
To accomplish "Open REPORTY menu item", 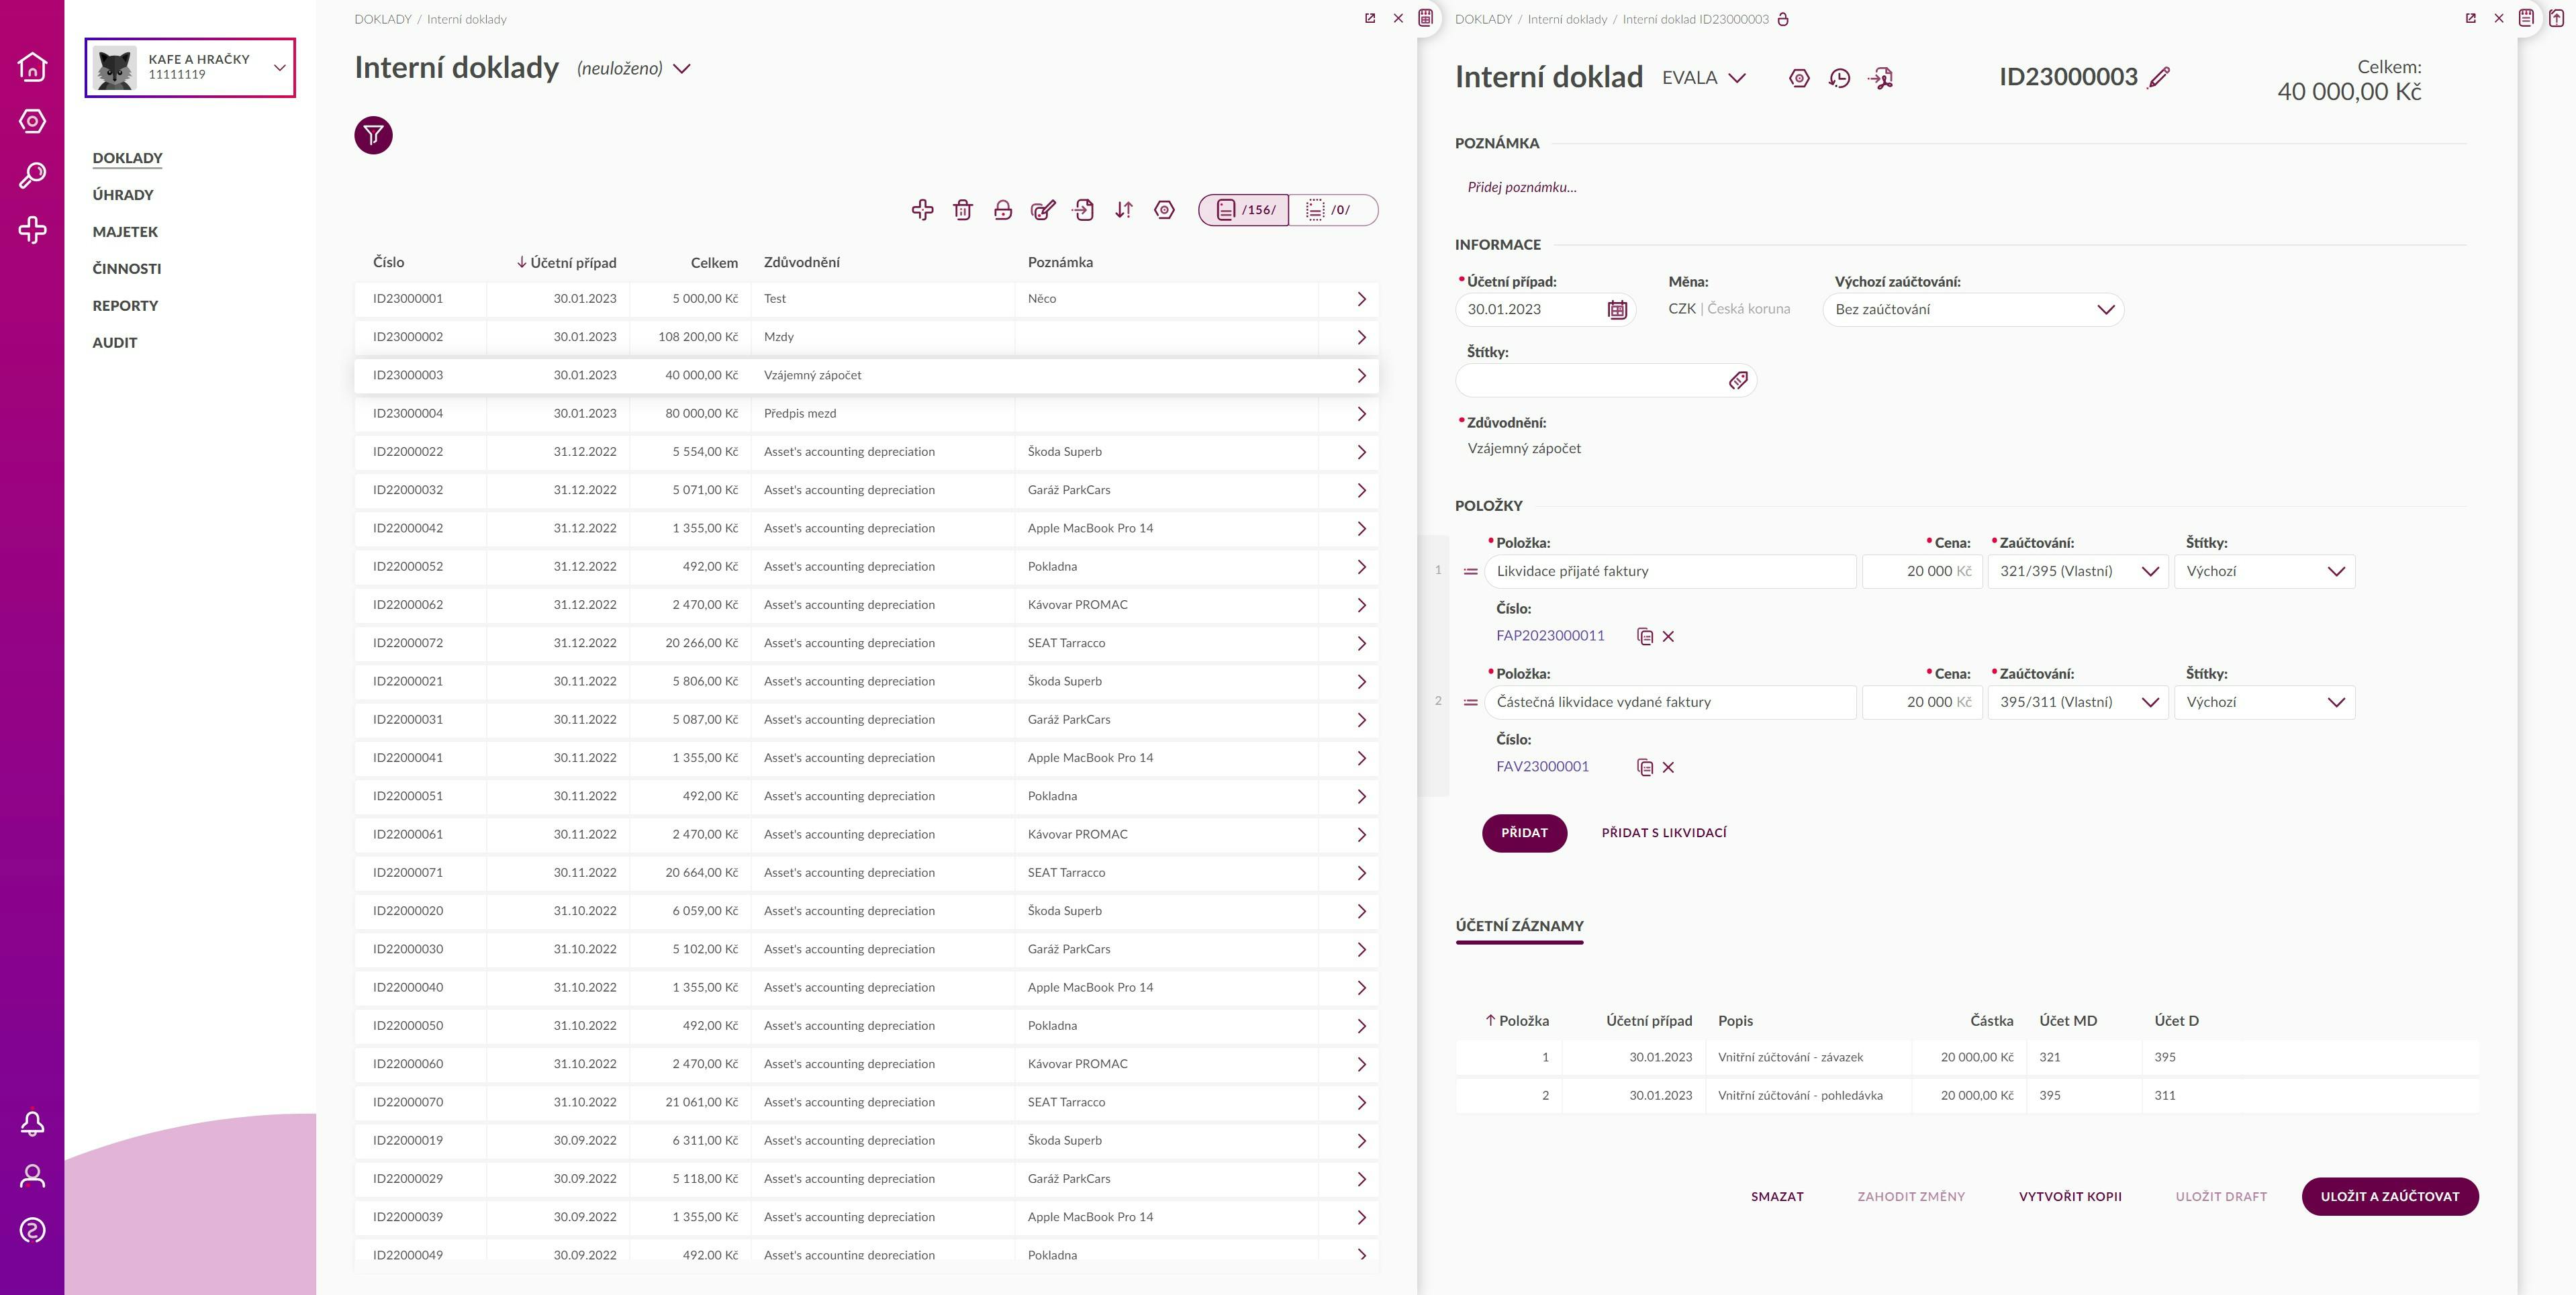I will coord(125,306).
